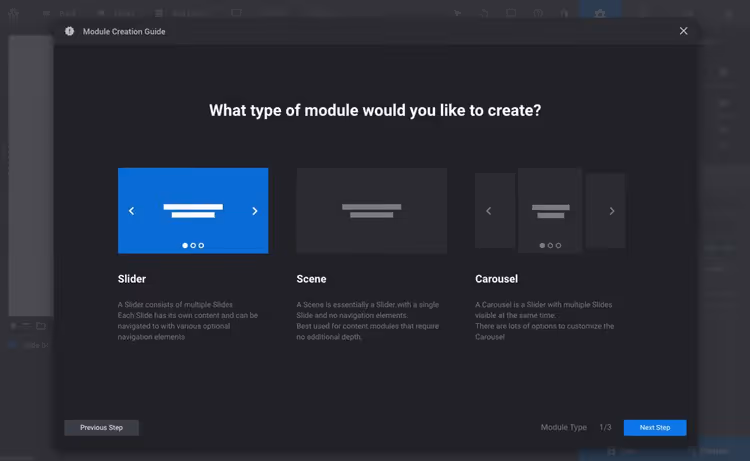Click the "Module Creation Guide" title text

coord(124,32)
